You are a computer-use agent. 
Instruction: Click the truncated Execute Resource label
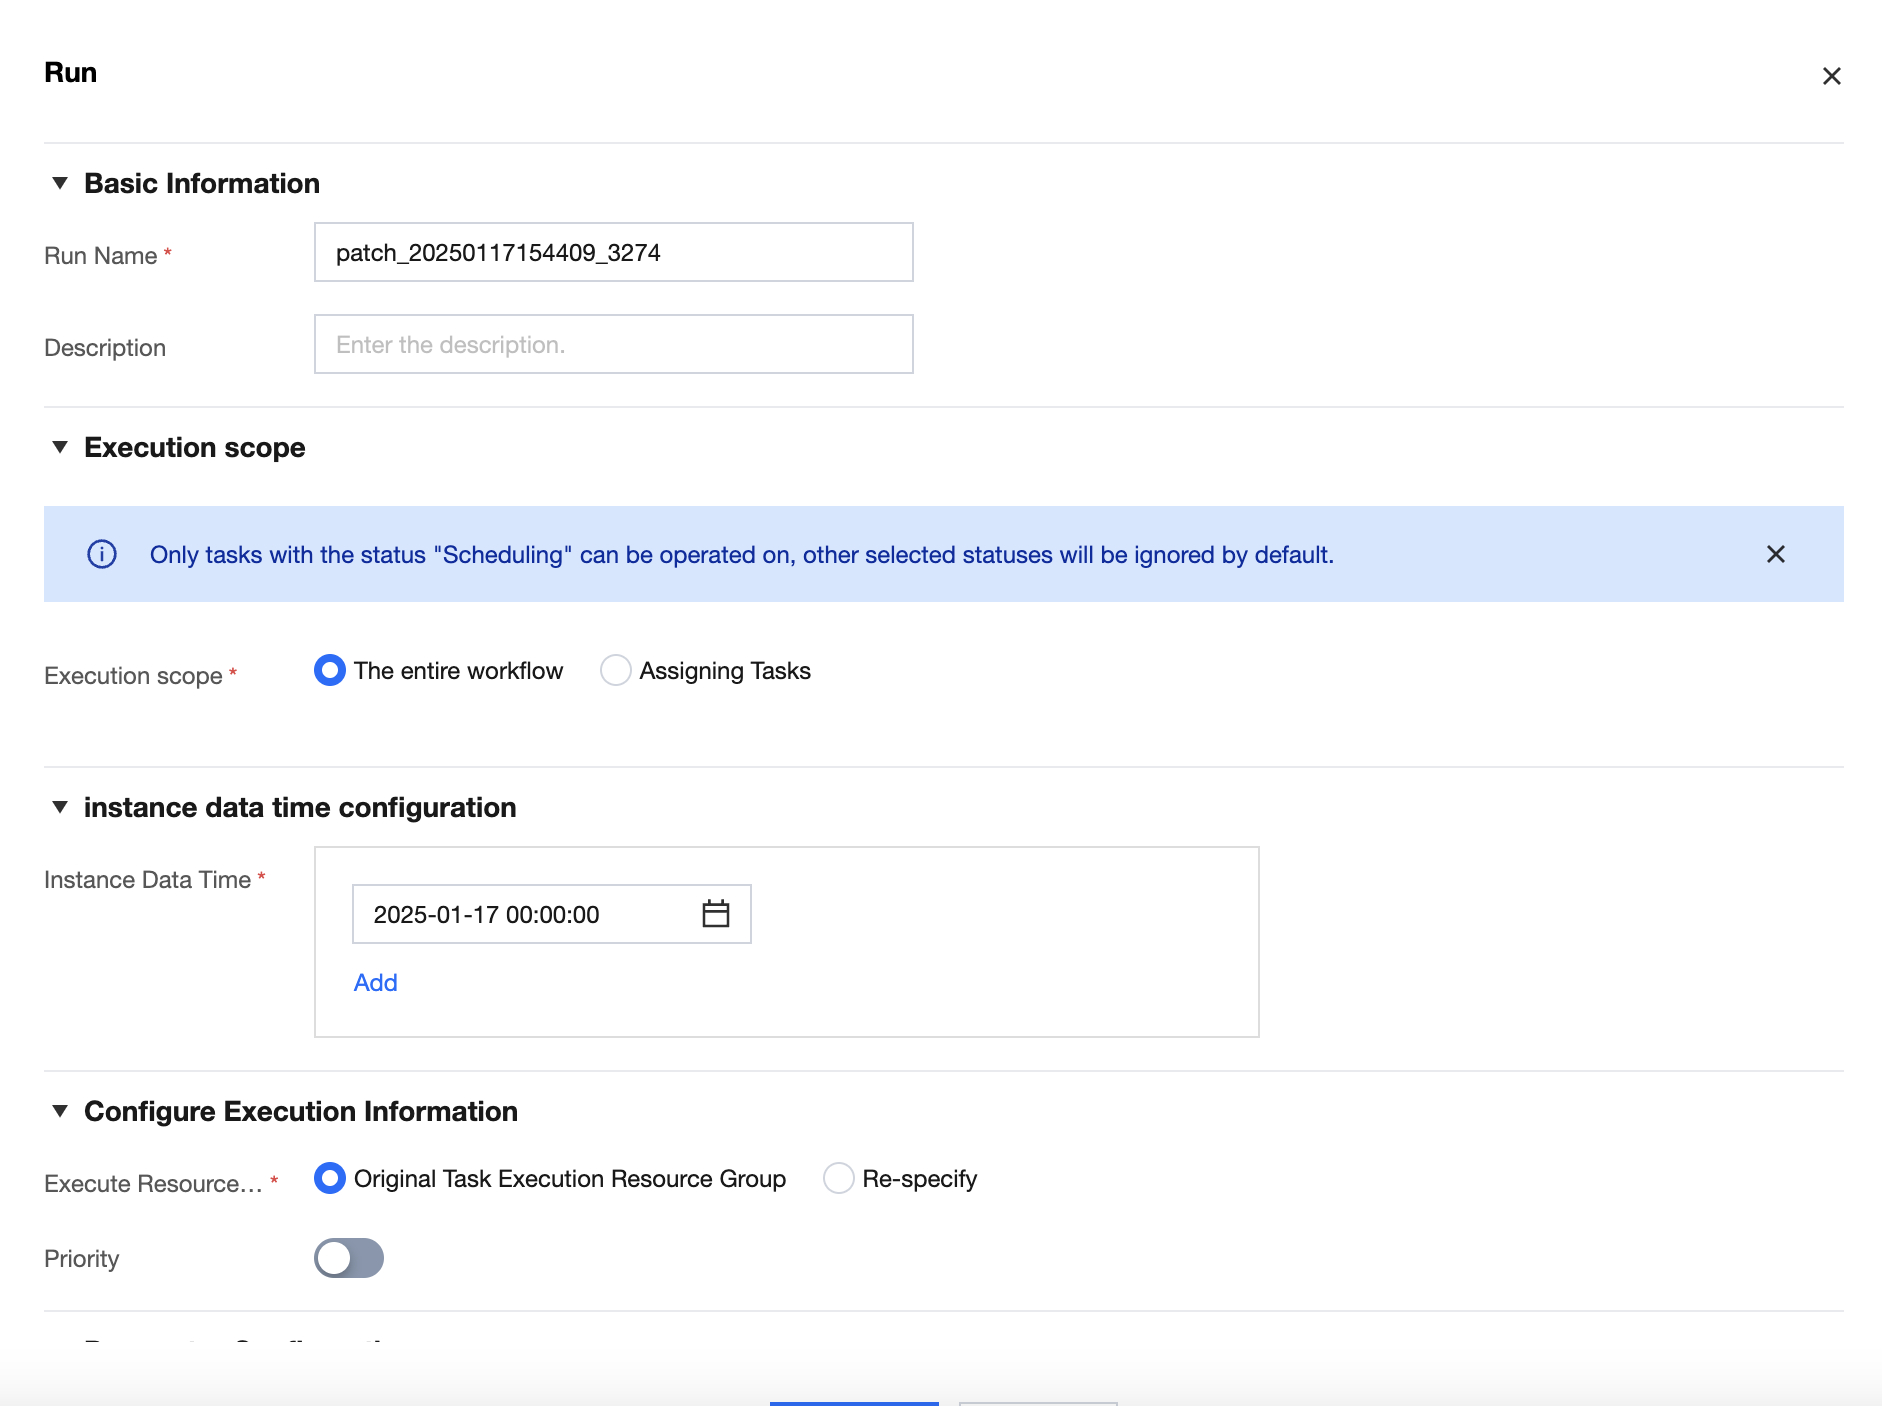tap(153, 1184)
